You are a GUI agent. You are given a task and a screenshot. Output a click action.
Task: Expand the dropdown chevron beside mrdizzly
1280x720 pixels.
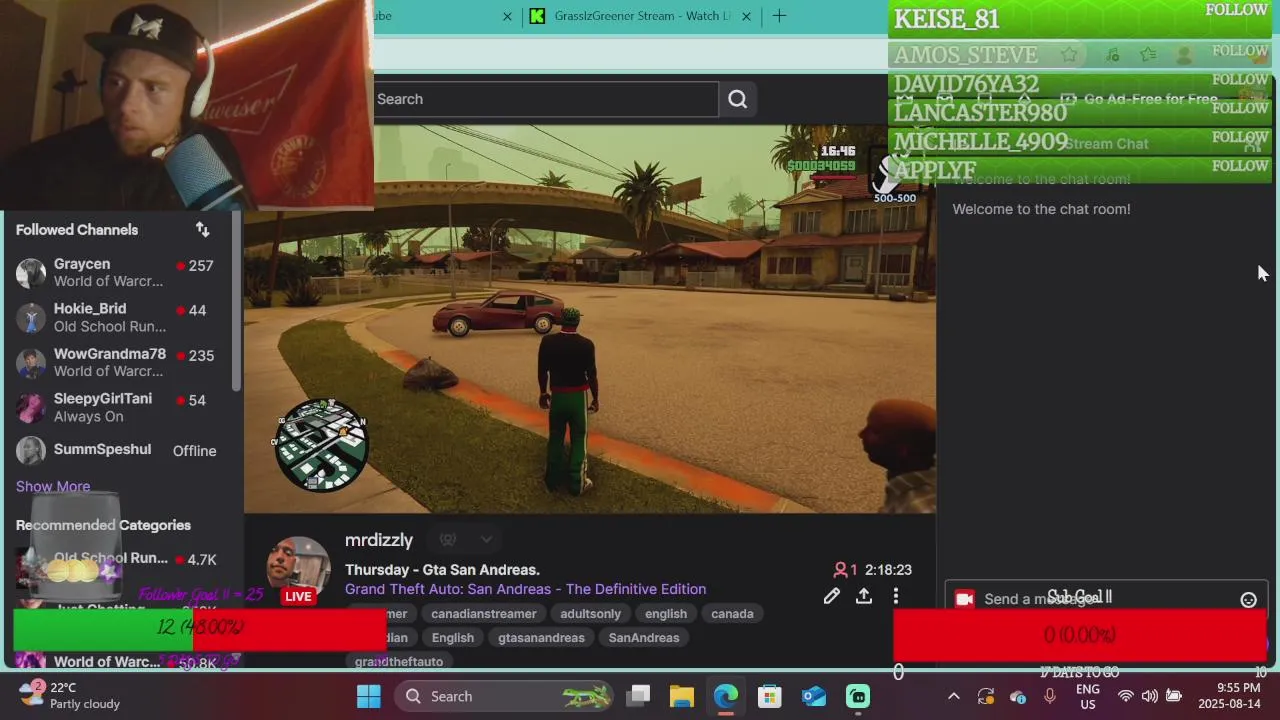486,540
